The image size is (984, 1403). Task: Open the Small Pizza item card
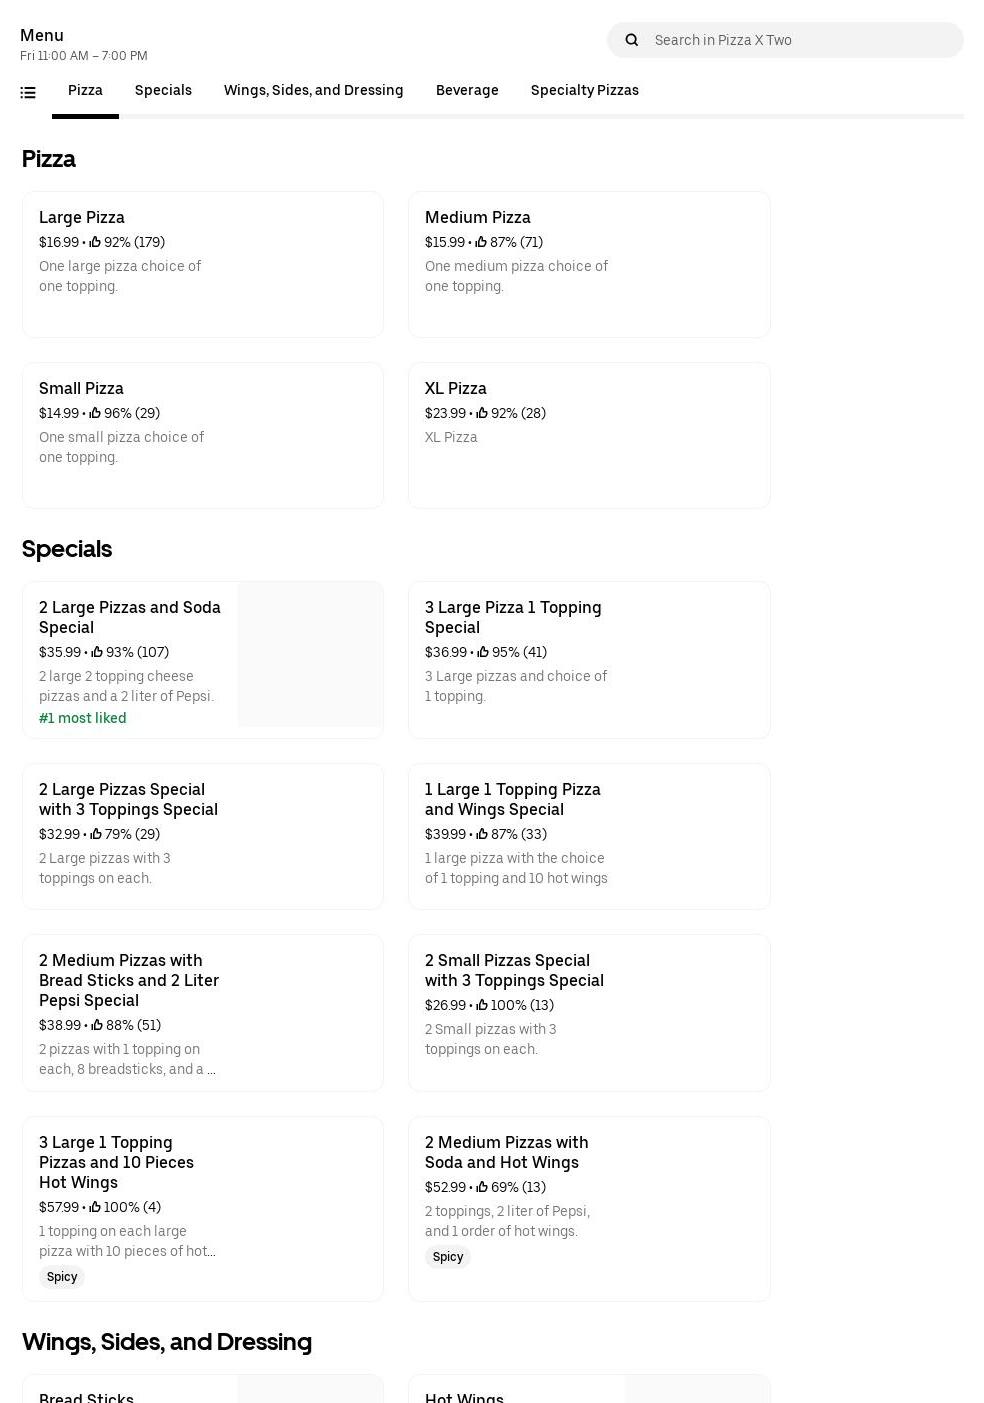click(202, 435)
